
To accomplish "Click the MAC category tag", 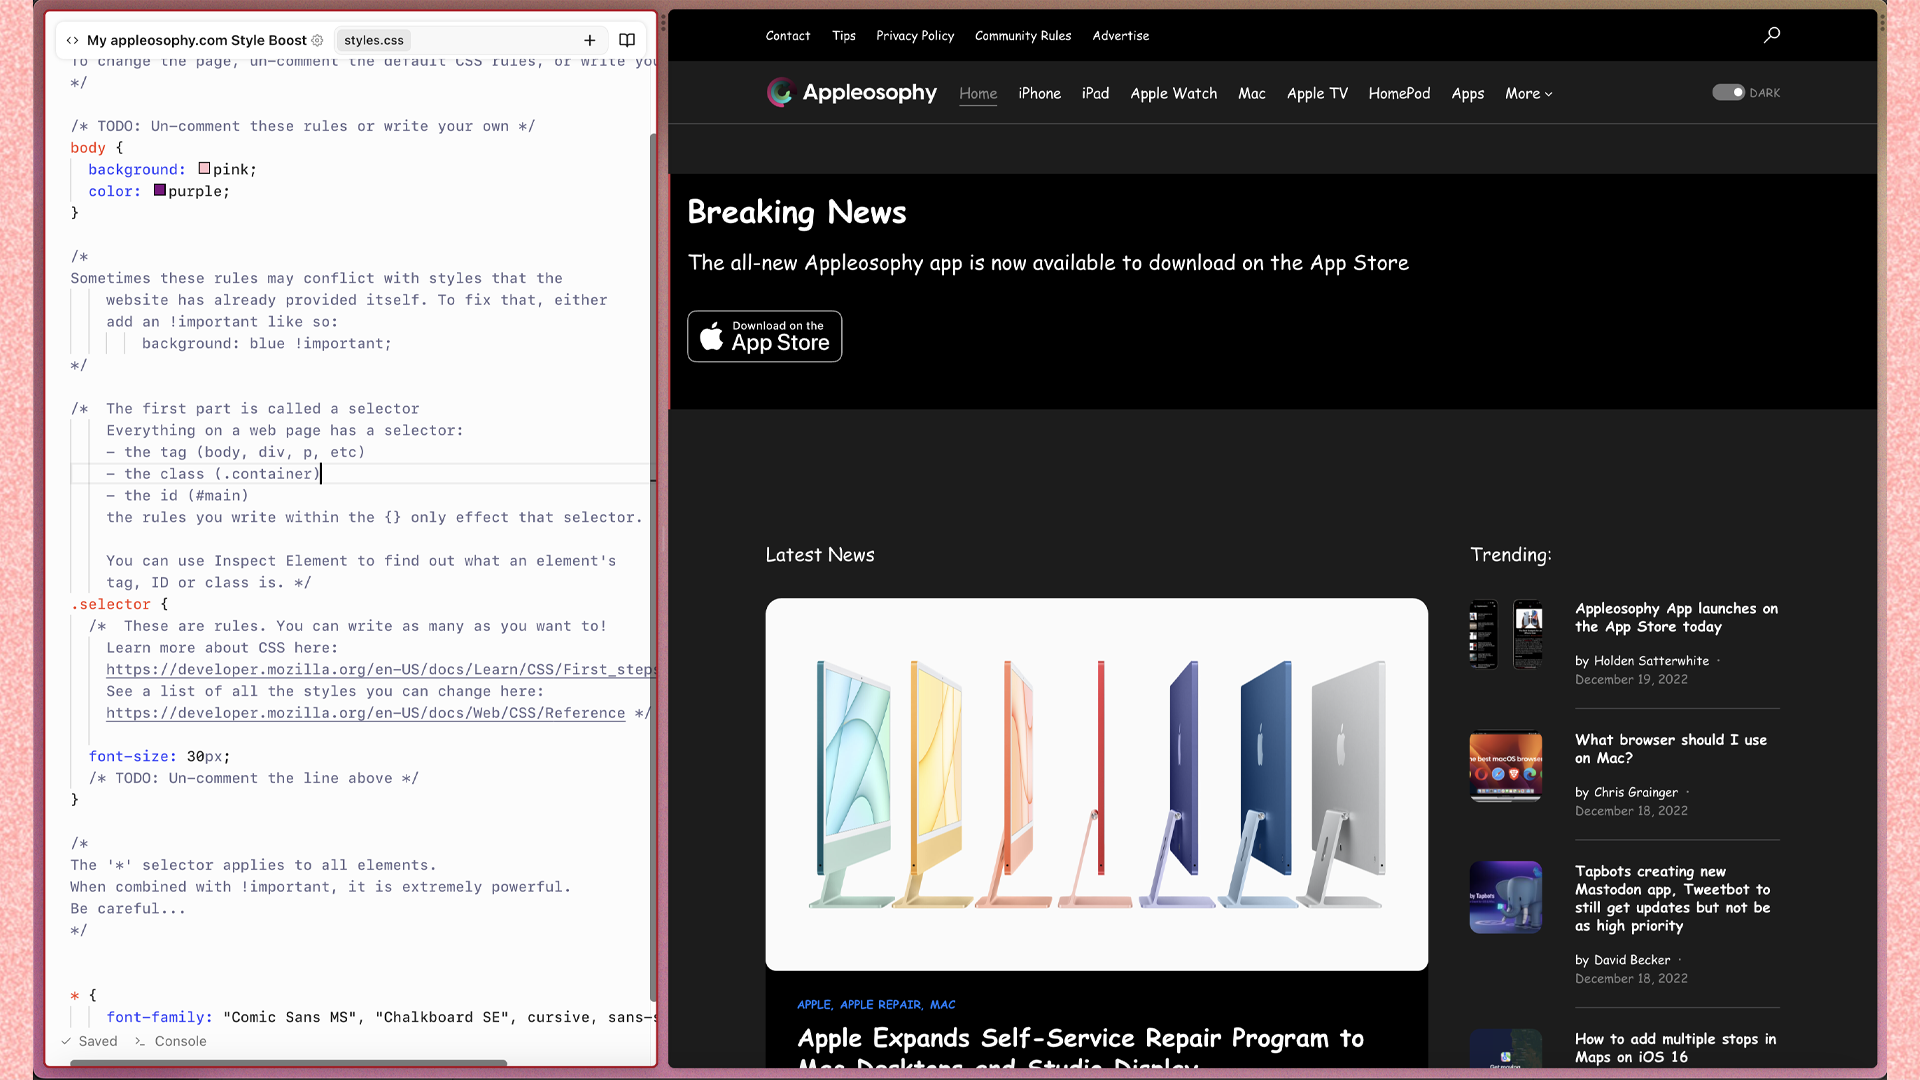I will 943,1004.
